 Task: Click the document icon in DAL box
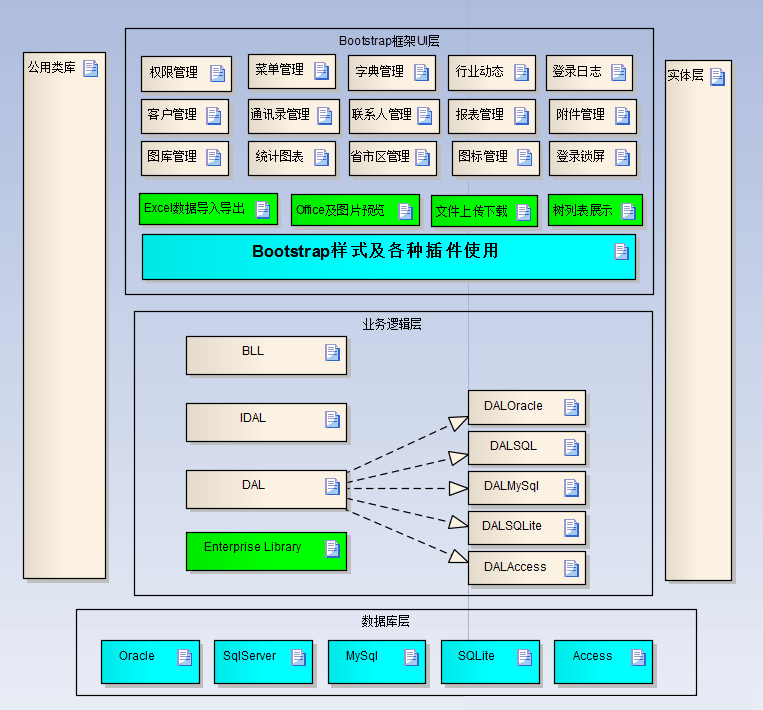332,487
